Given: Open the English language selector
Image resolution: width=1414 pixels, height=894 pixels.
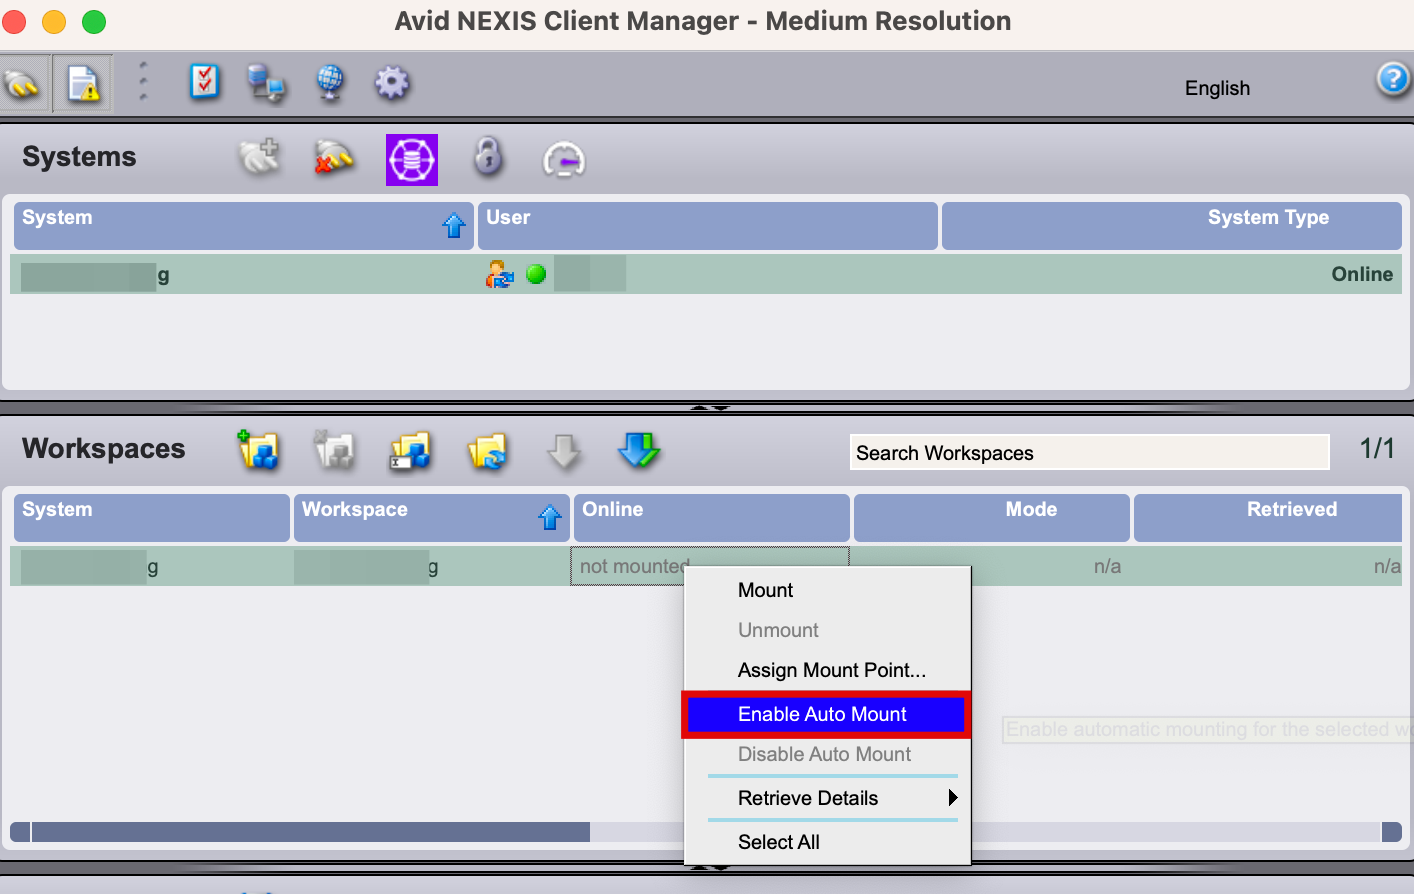Looking at the screenshot, I should (x=1217, y=88).
